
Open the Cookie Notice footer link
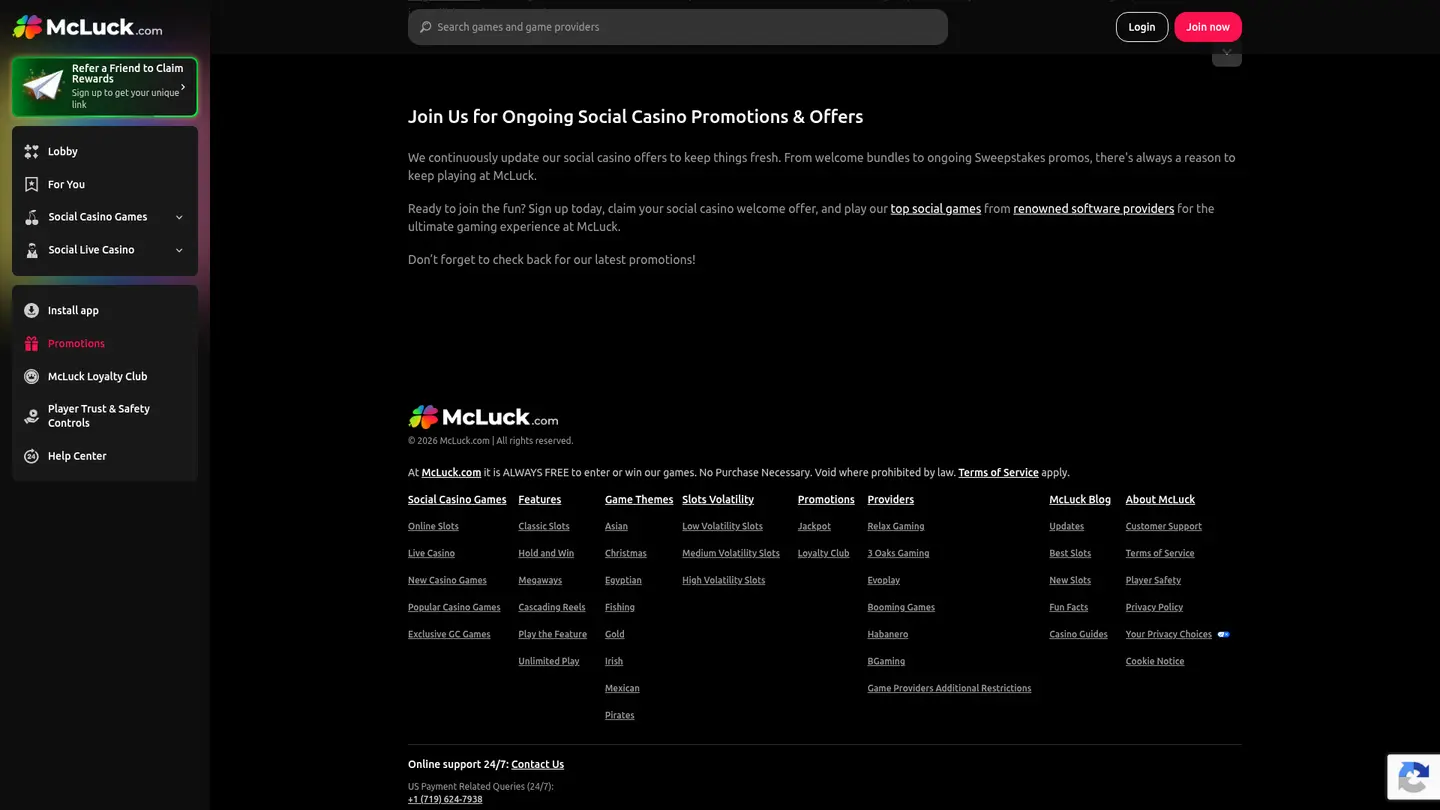[1155, 661]
